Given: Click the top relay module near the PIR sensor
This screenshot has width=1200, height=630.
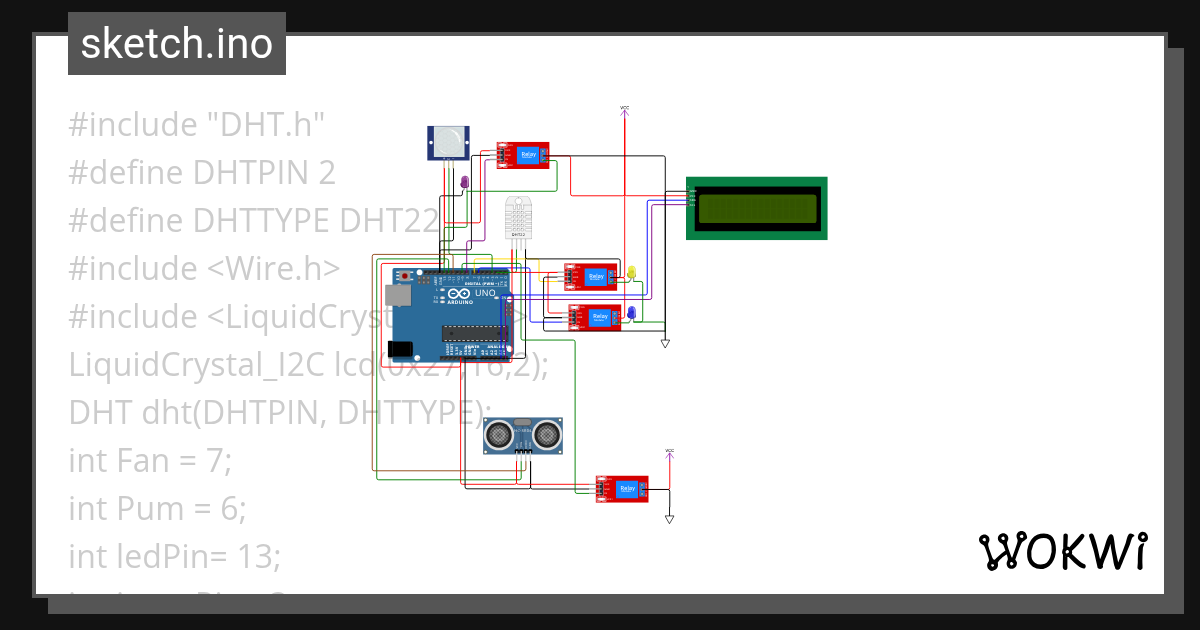Looking at the screenshot, I should point(523,155).
